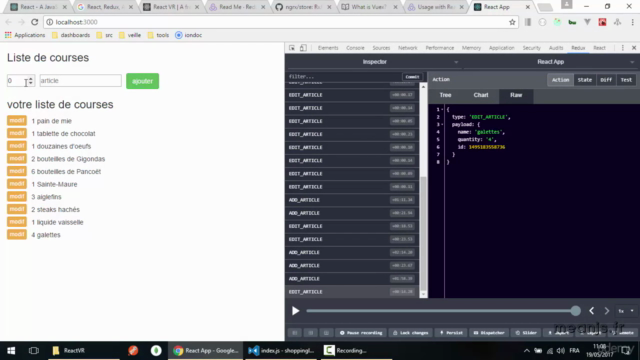Select bottom dock position icon
Screen dimensions: 640x360
coord(326,333)
